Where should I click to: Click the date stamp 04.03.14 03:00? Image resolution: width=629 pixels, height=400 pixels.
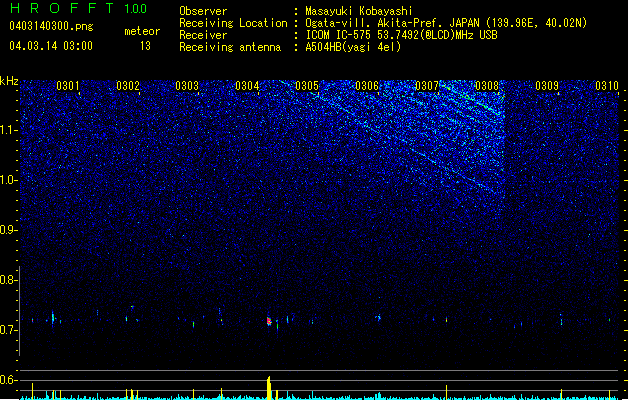(51, 46)
